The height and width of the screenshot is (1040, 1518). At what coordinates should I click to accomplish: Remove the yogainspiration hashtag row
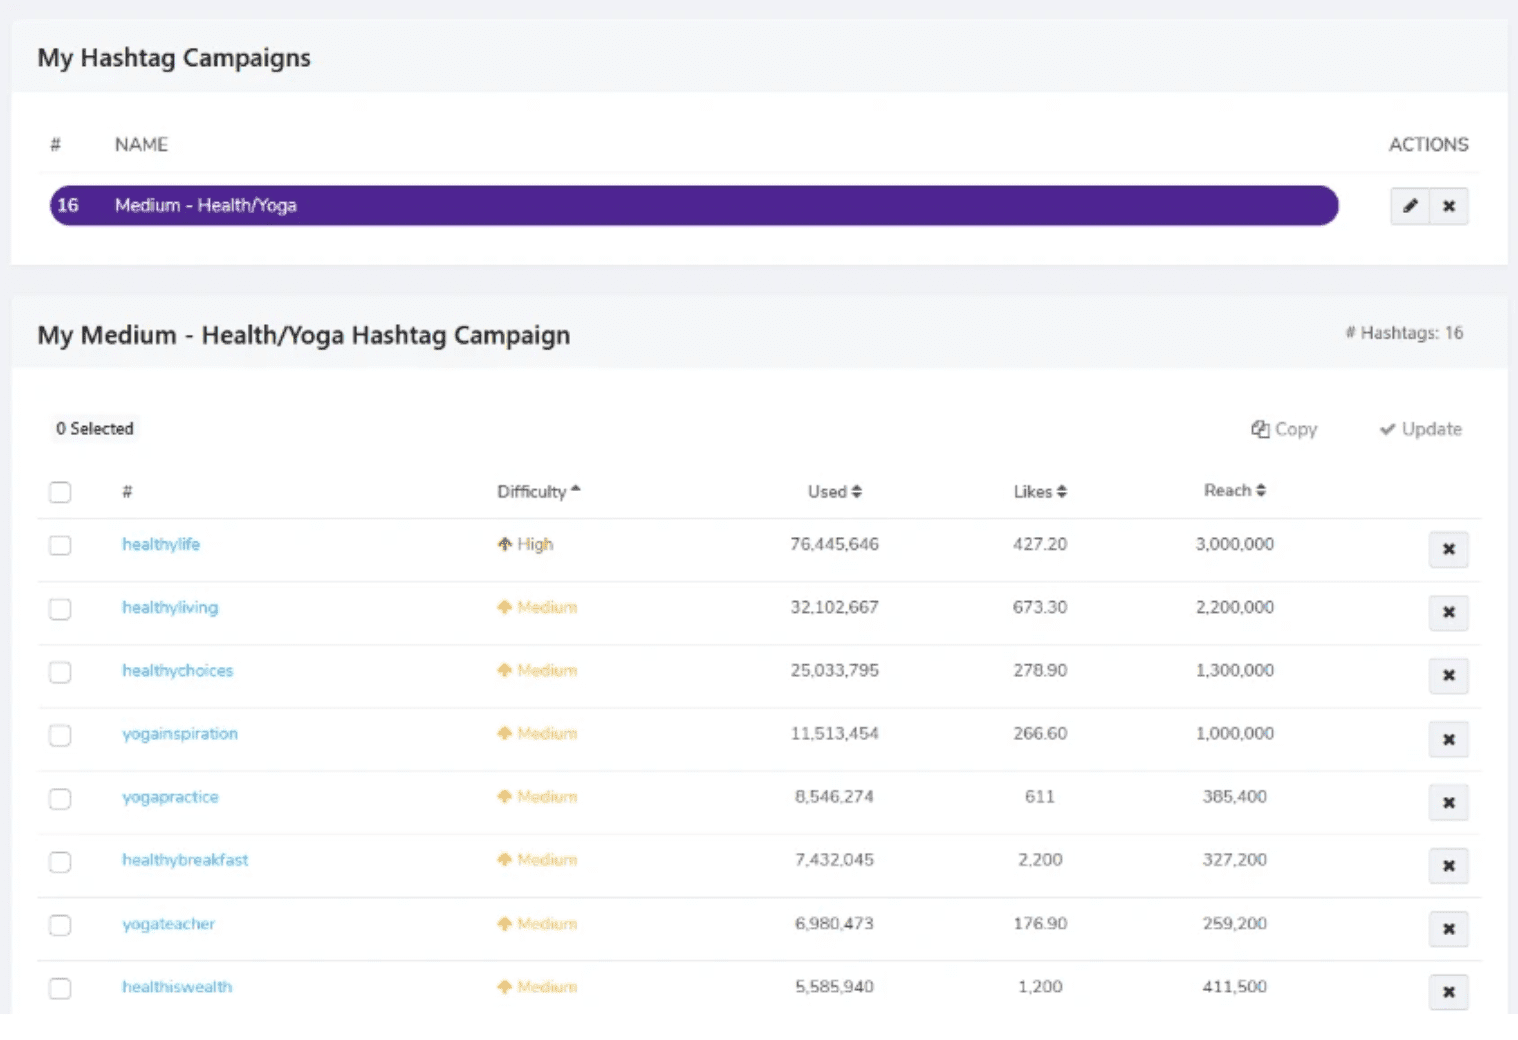[x=1449, y=739]
